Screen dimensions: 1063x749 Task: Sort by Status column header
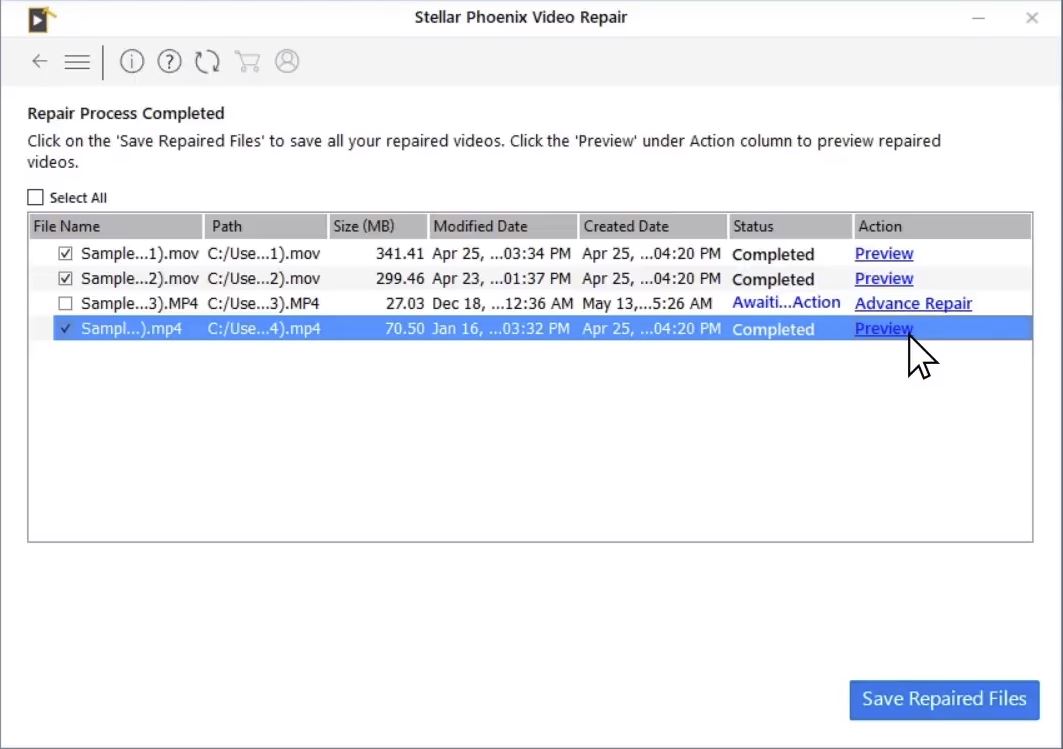[788, 226]
